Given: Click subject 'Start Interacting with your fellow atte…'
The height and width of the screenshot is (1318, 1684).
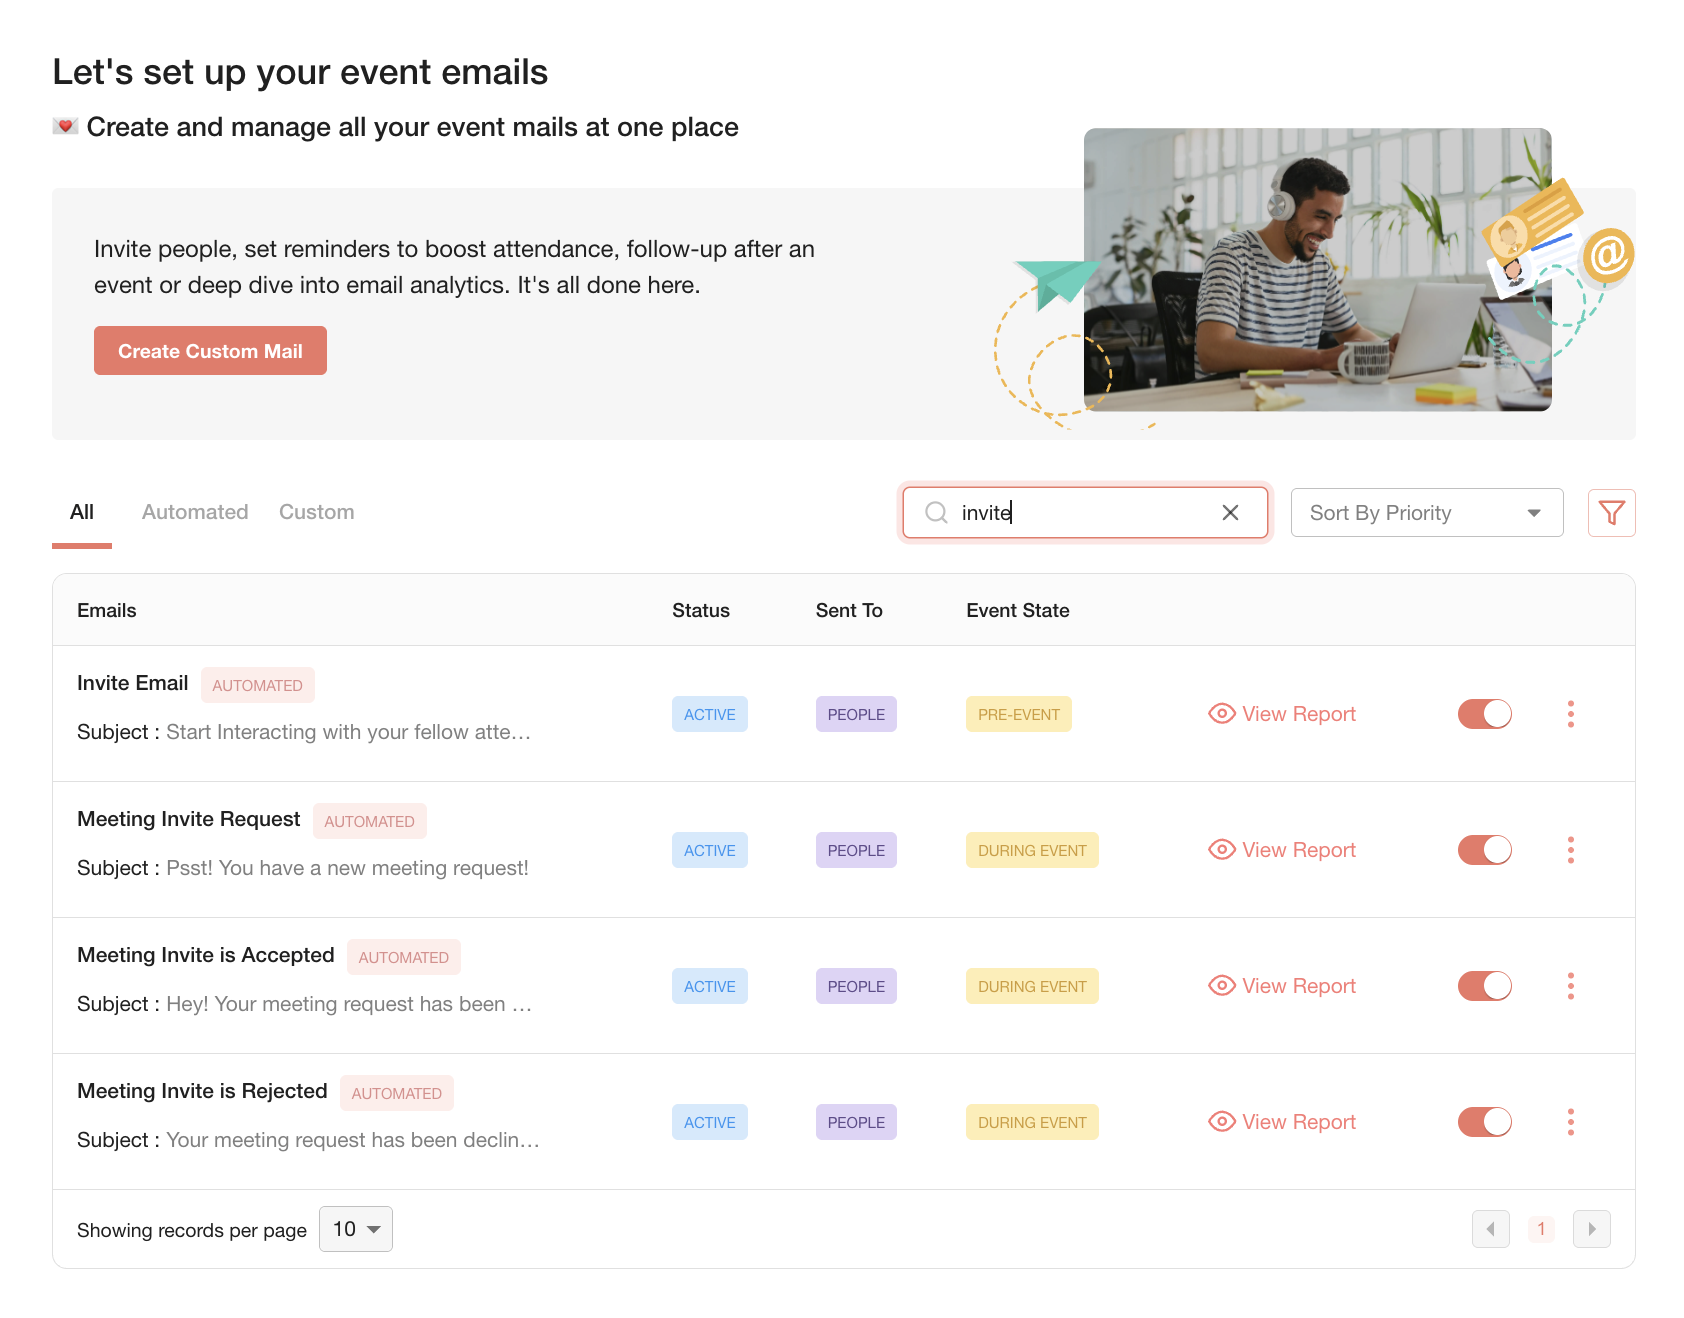Looking at the screenshot, I should pos(348,732).
